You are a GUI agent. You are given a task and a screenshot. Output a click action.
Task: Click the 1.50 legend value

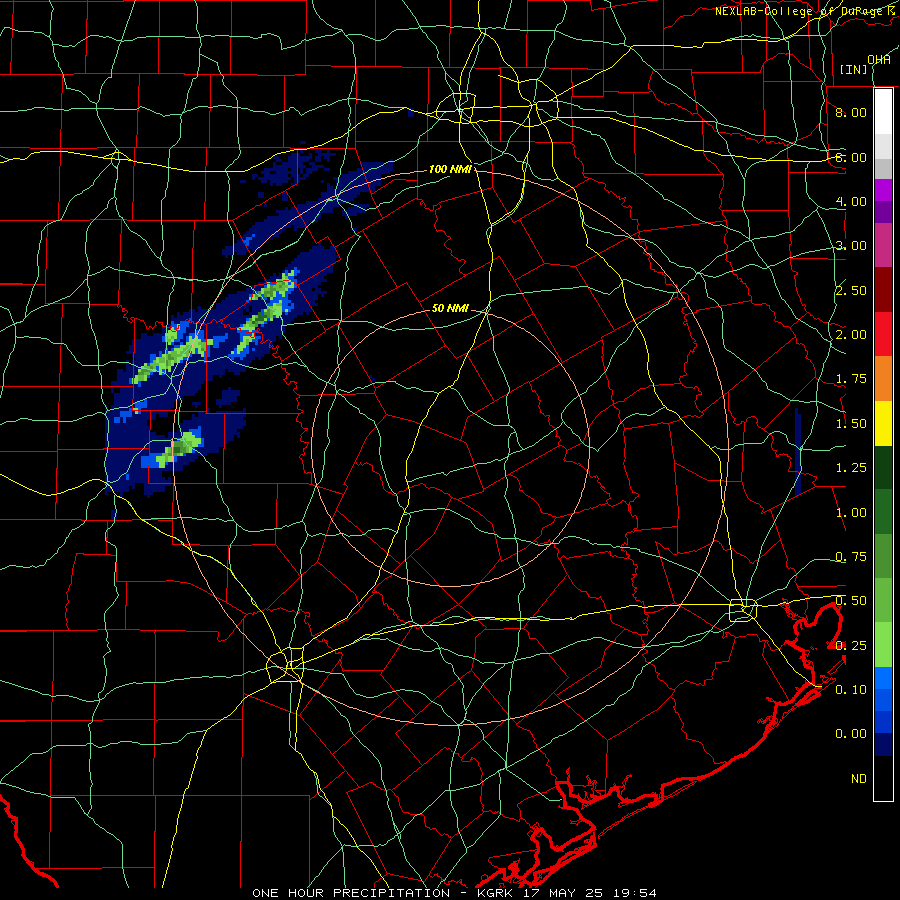tap(851, 424)
